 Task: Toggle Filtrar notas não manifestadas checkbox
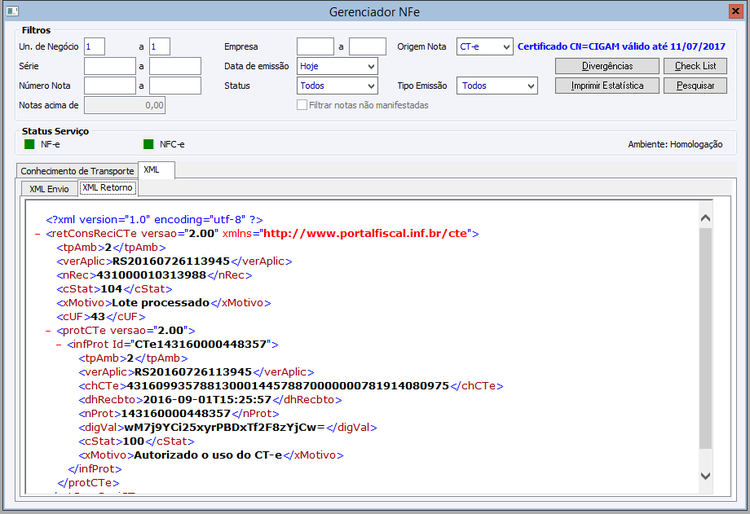click(302, 105)
